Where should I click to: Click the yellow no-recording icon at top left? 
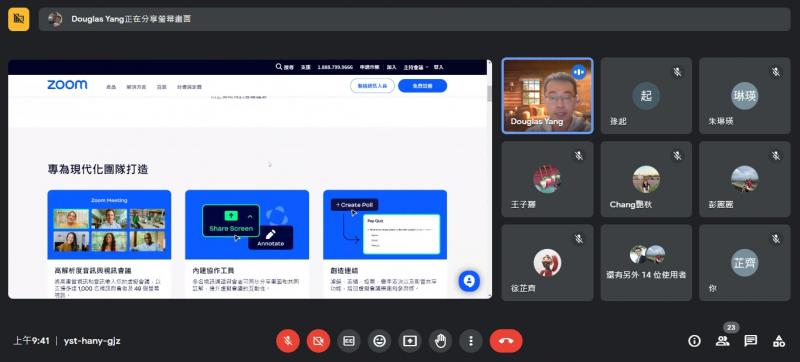click(x=19, y=19)
